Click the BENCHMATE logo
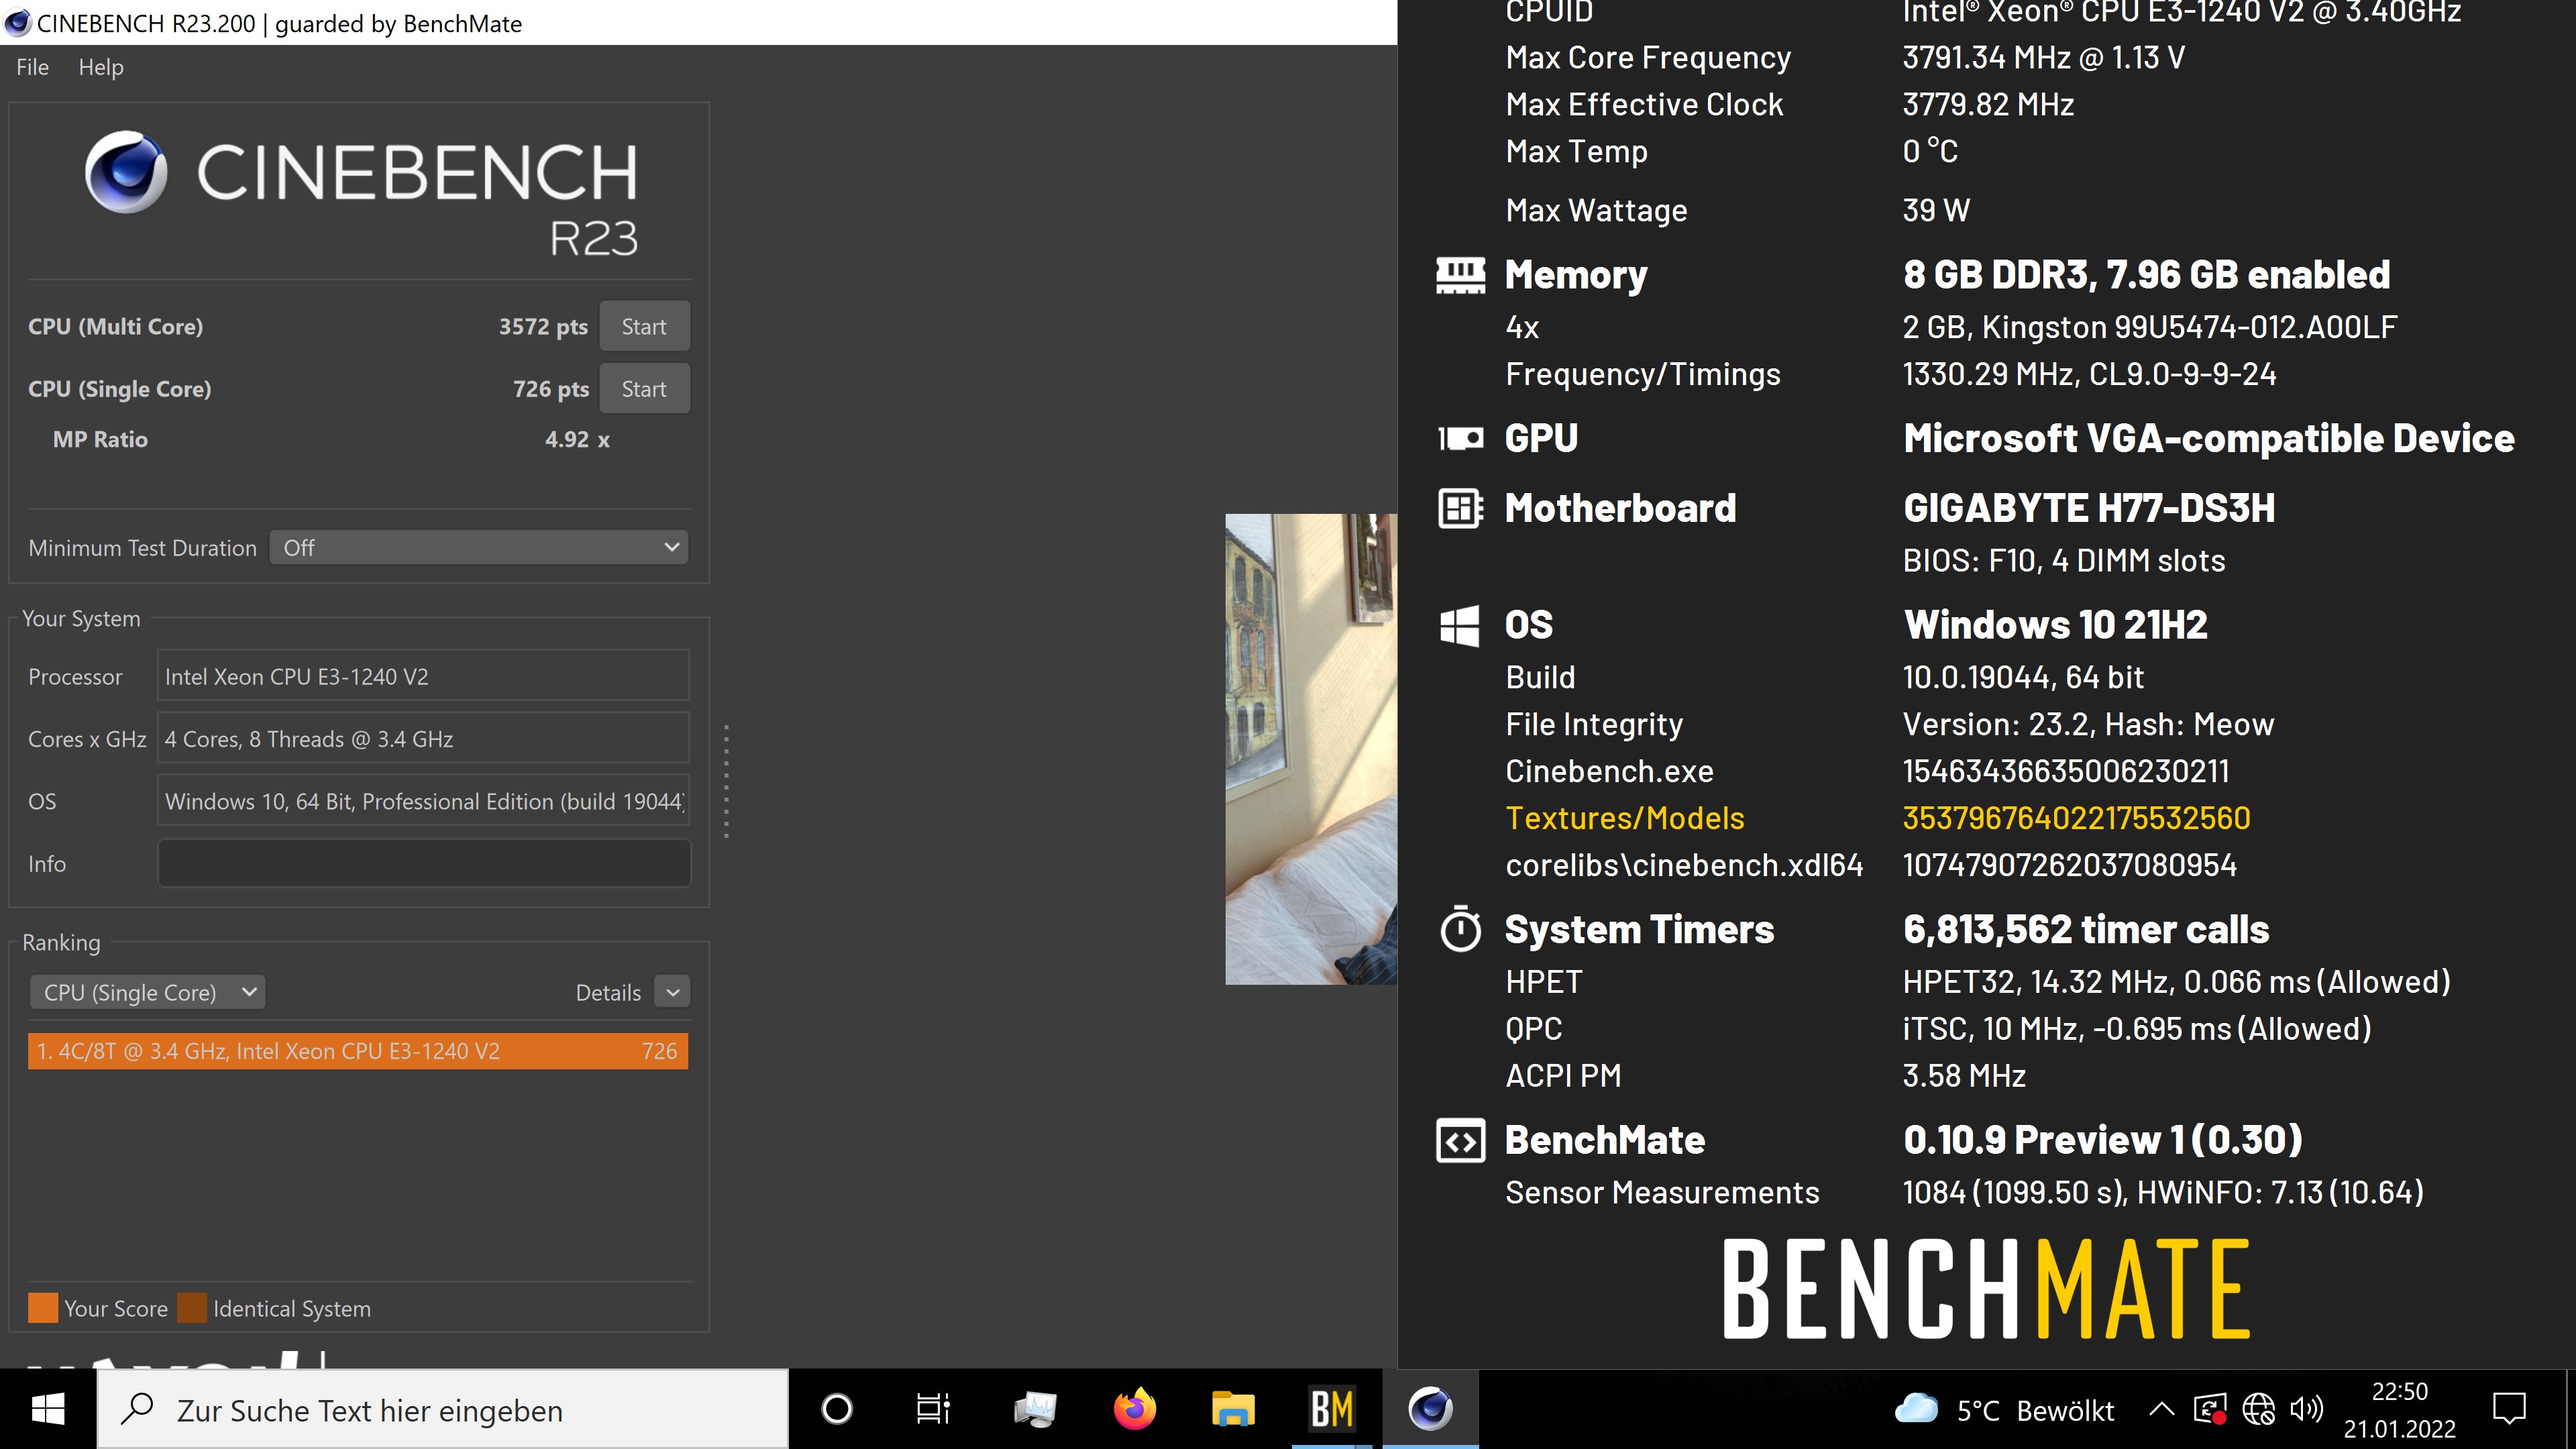The height and width of the screenshot is (1449, 2576). 1986,1289
